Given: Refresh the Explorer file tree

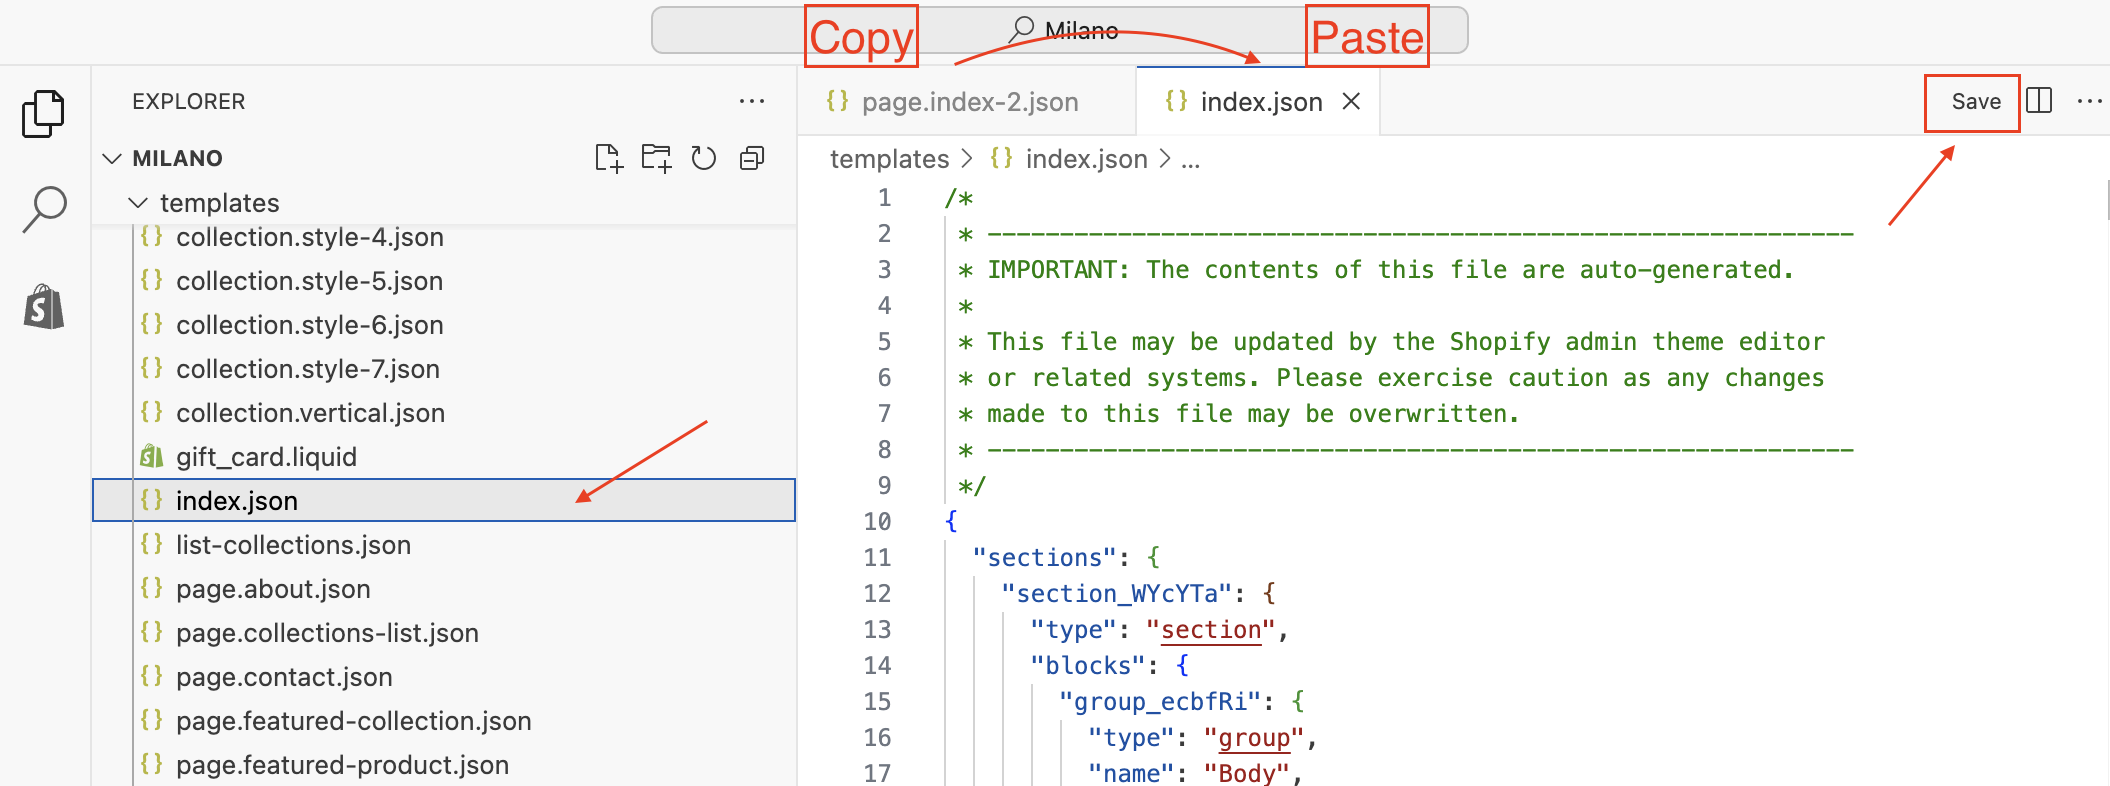Looking at the screenshot, I should coord(704,158).
